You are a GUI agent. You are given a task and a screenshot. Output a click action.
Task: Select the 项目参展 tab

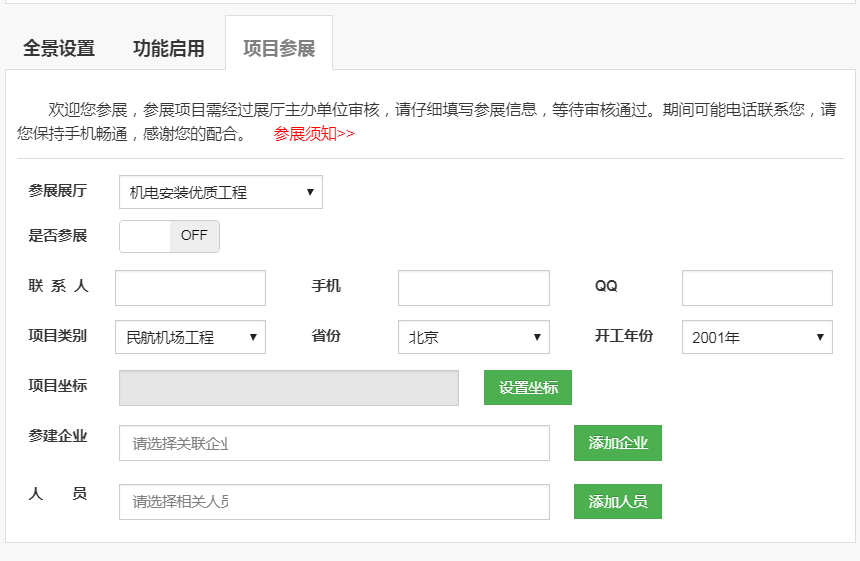pyautogui.click(x=279, y=48)
